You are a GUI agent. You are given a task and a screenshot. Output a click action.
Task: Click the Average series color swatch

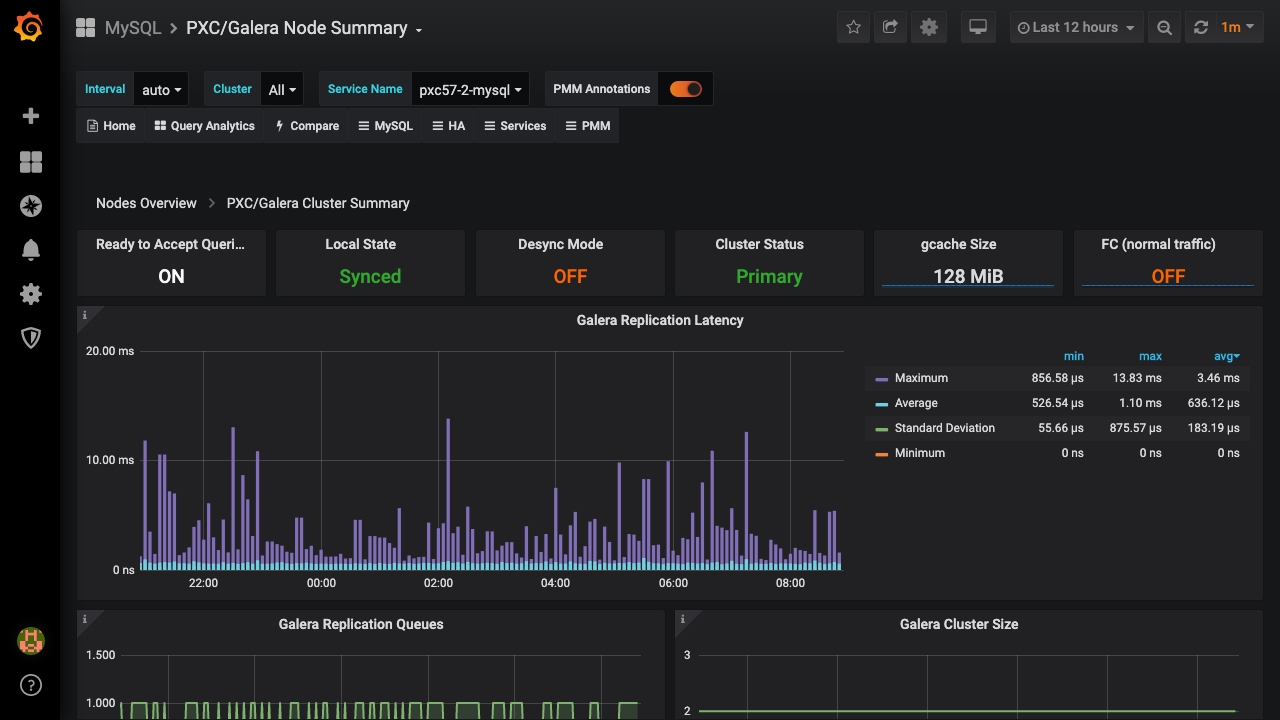(881, 404)
